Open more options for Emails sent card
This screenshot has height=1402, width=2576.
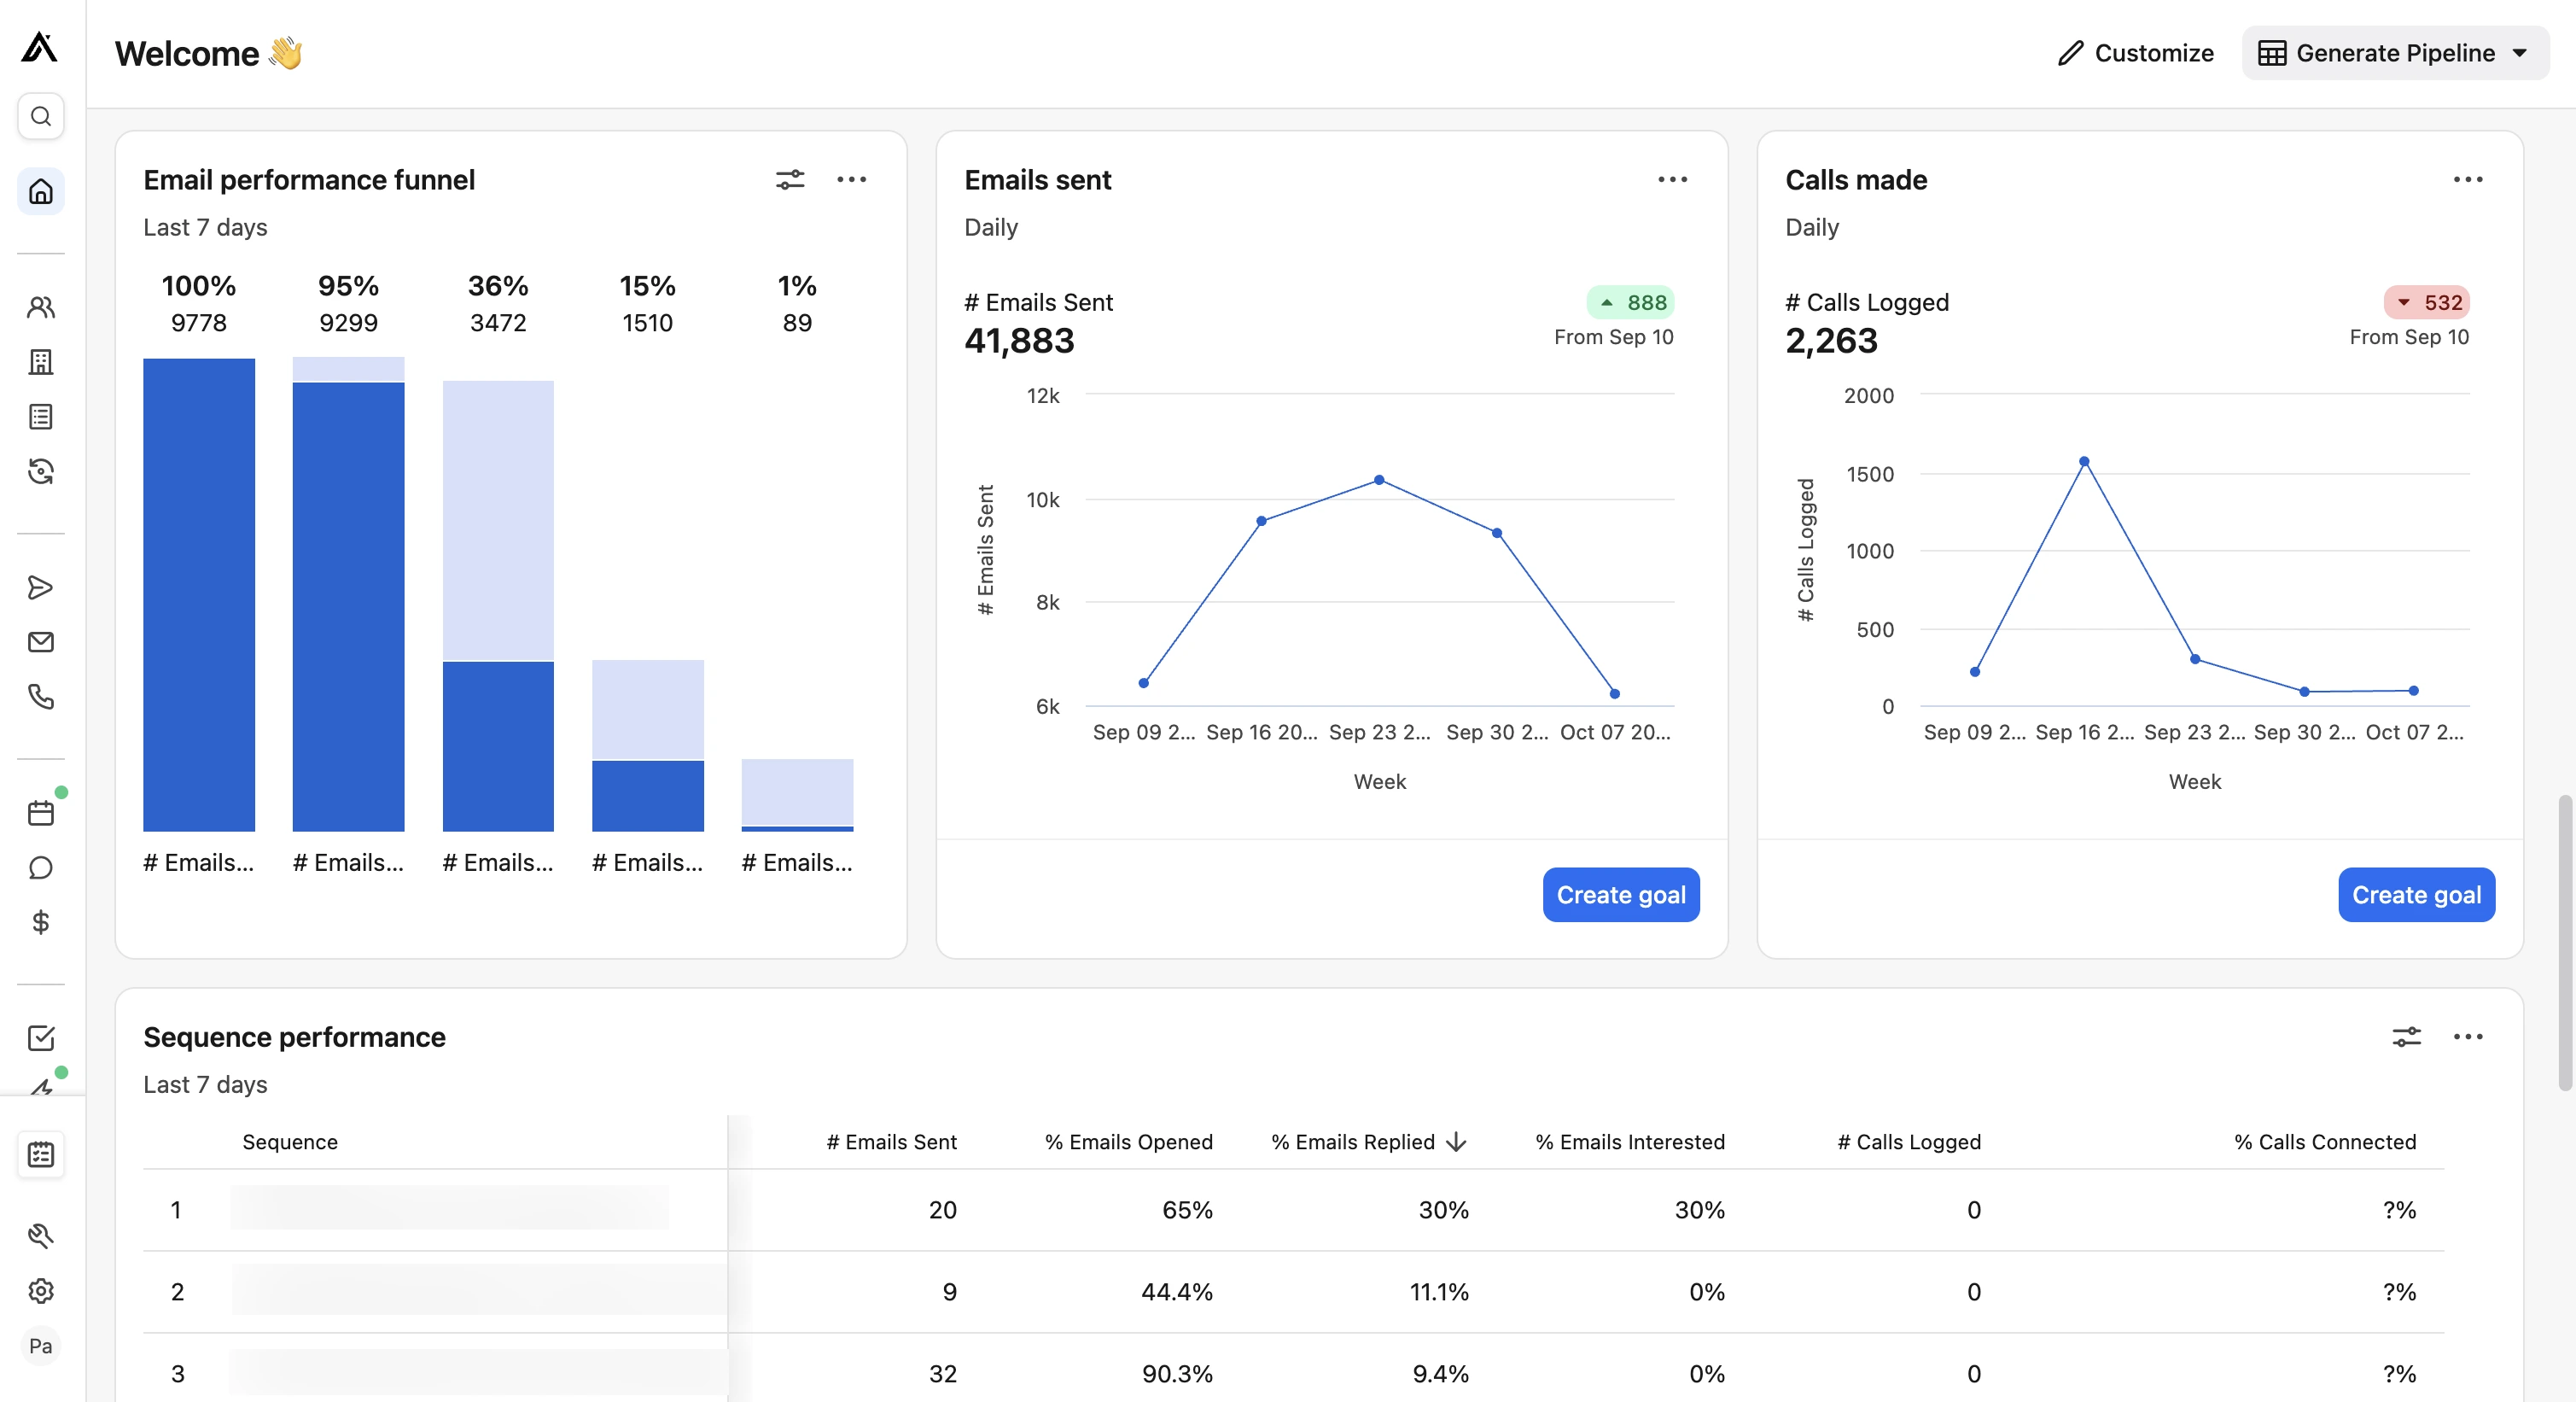click(x=1672, y=180)
